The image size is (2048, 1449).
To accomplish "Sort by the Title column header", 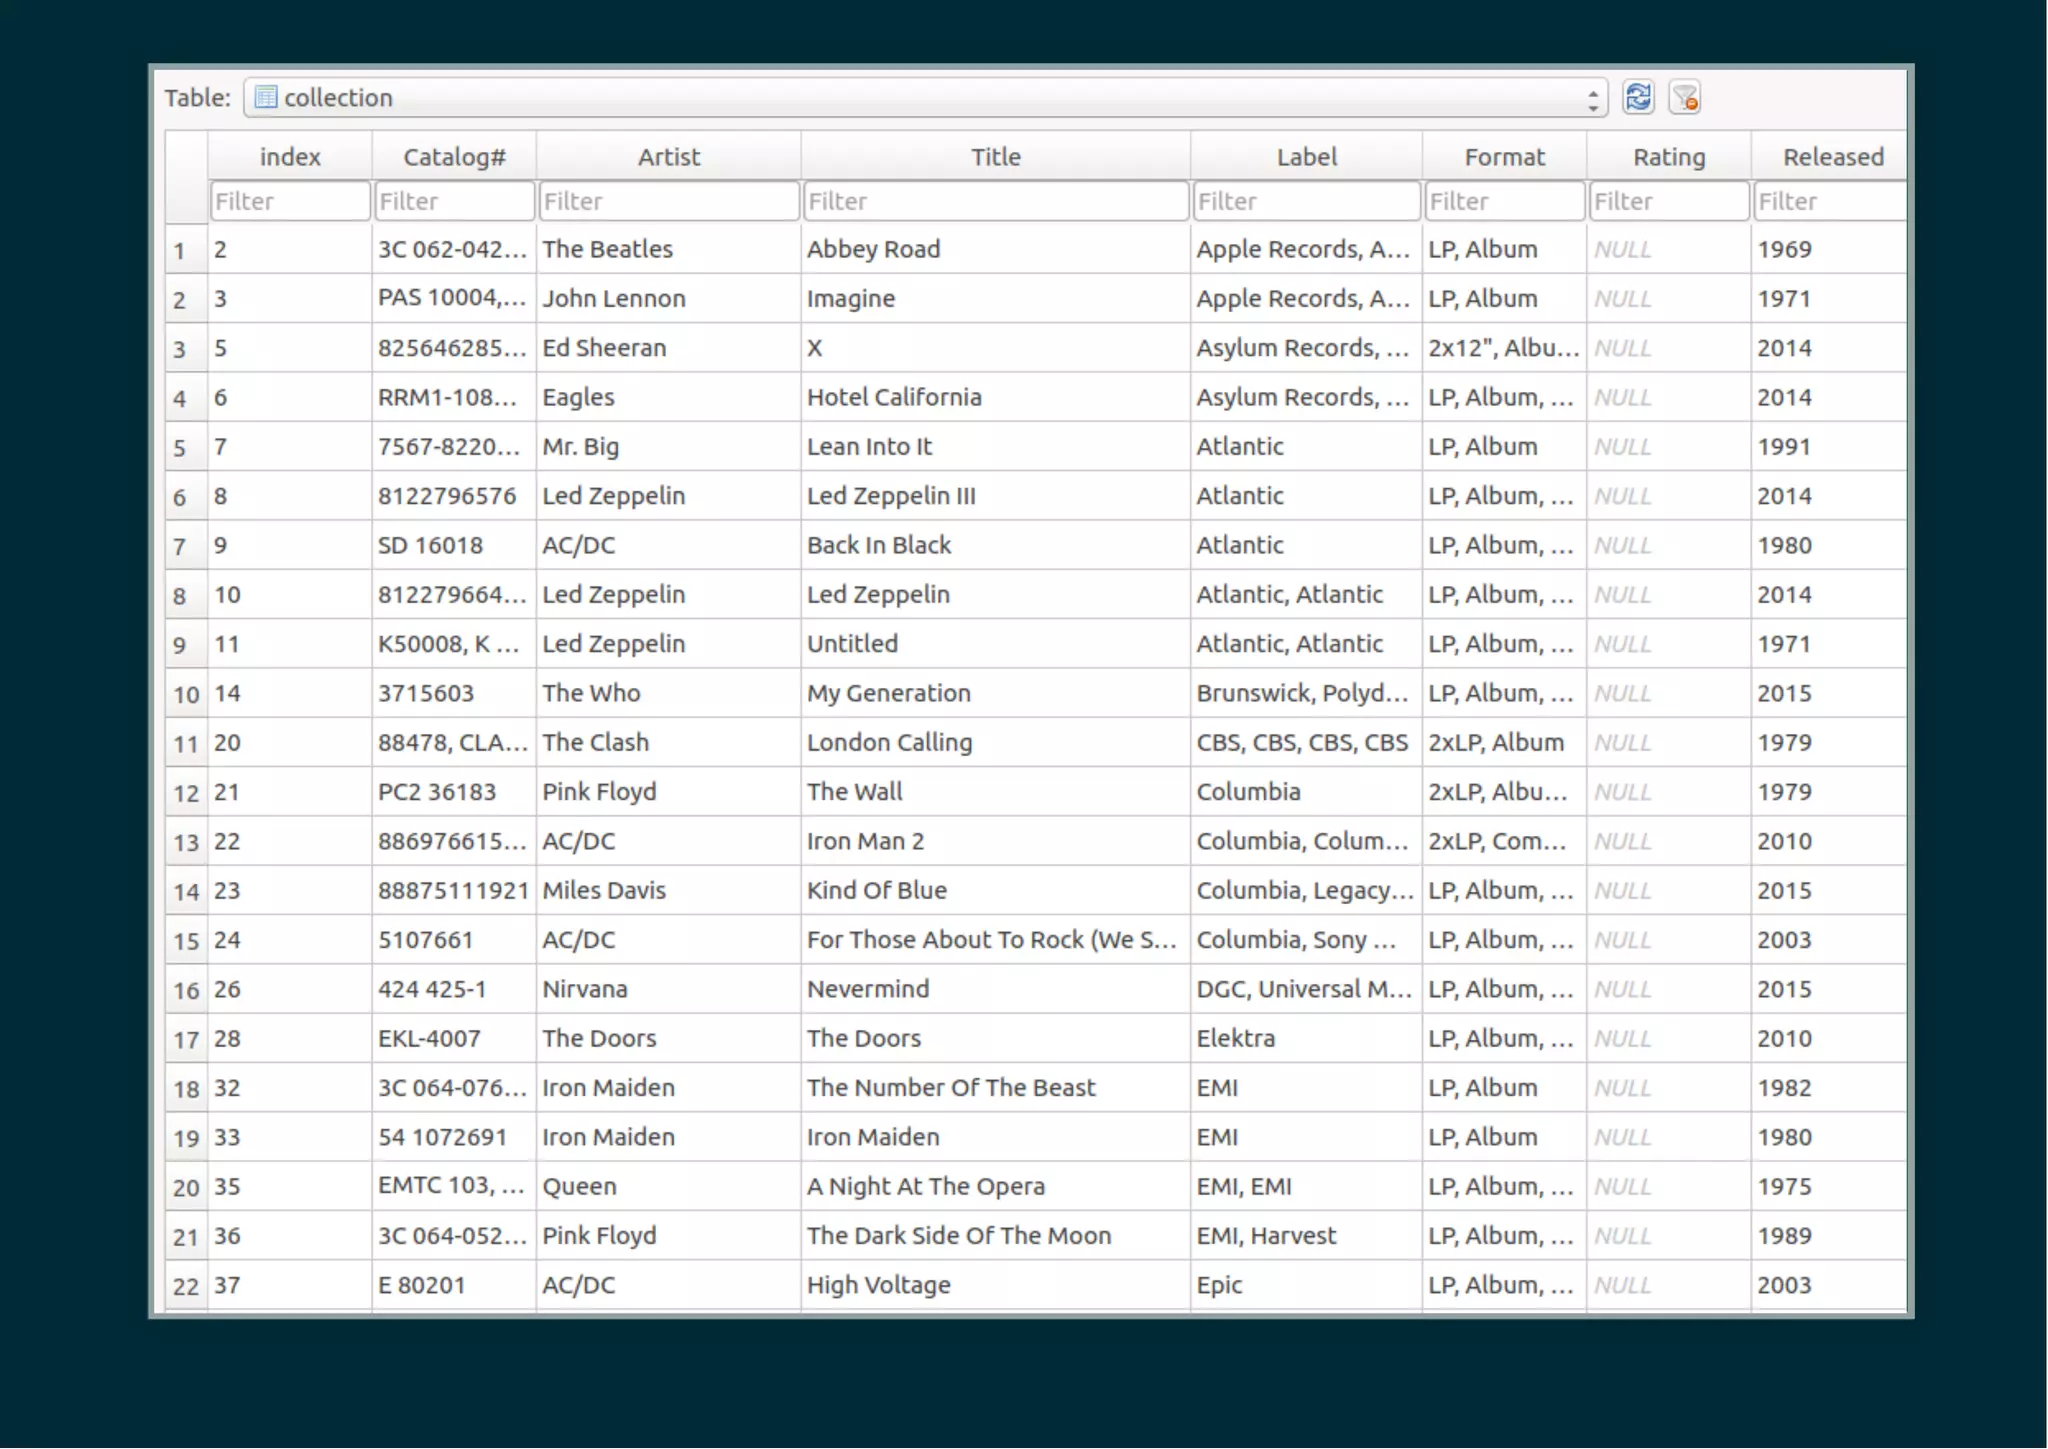I will coord(996,156).
